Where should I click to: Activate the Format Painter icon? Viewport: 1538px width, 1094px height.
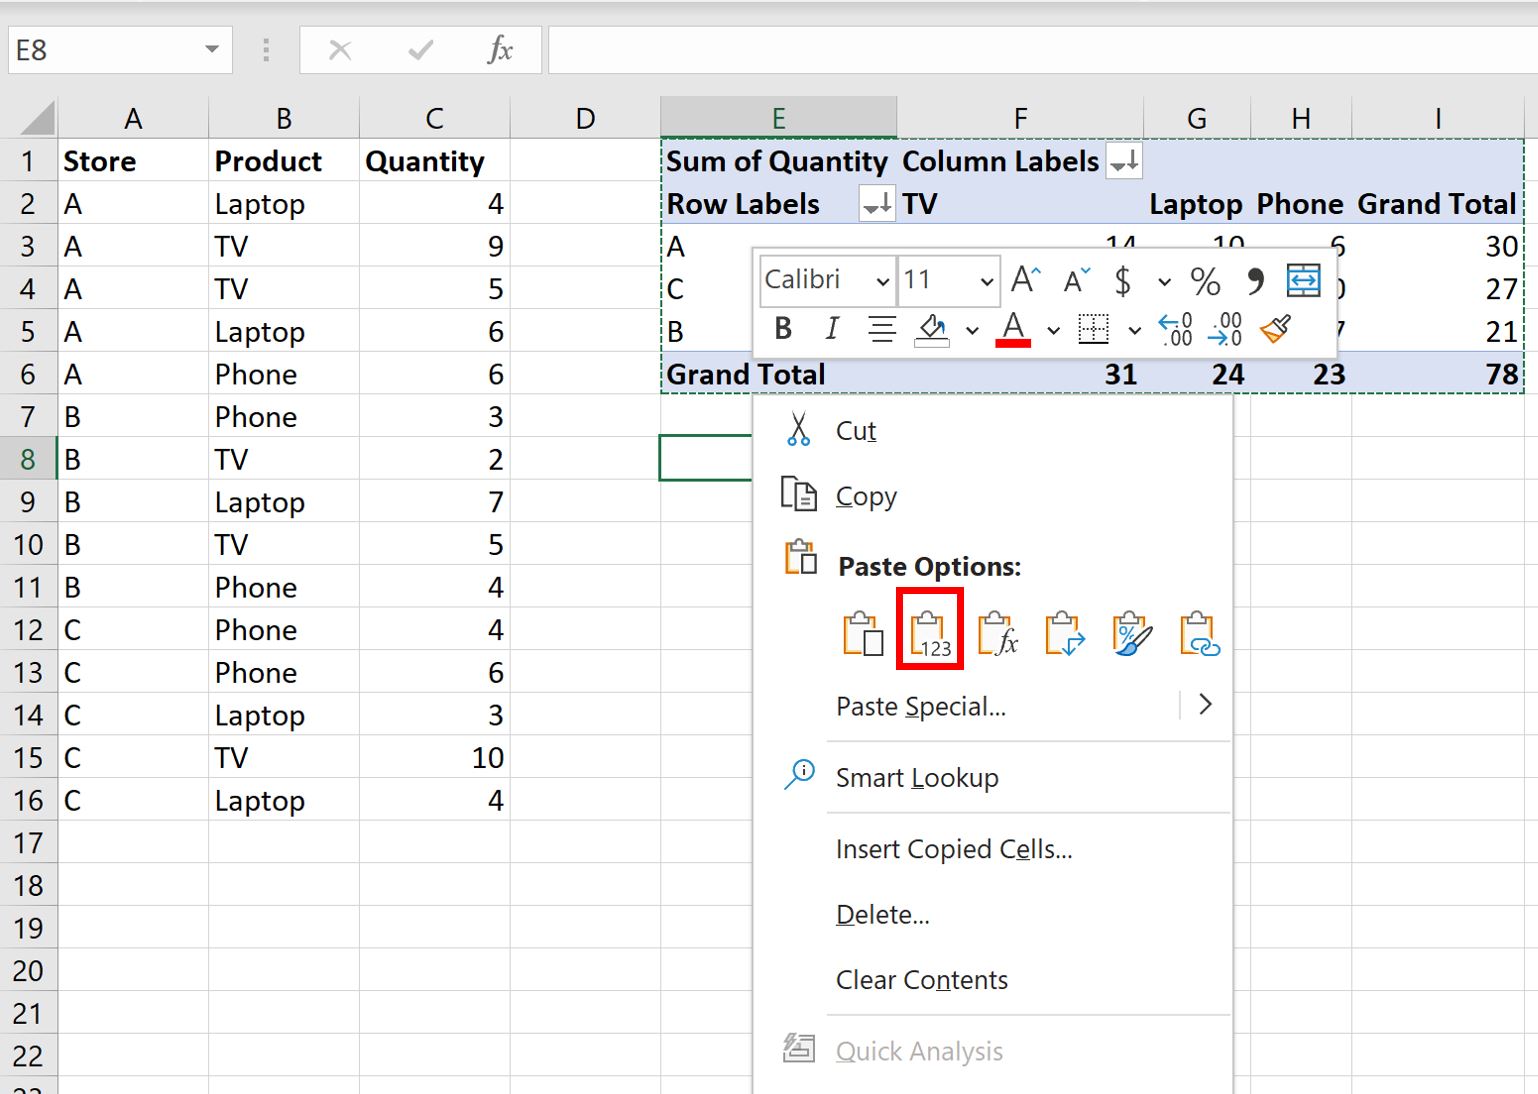tap(1277, 328)
